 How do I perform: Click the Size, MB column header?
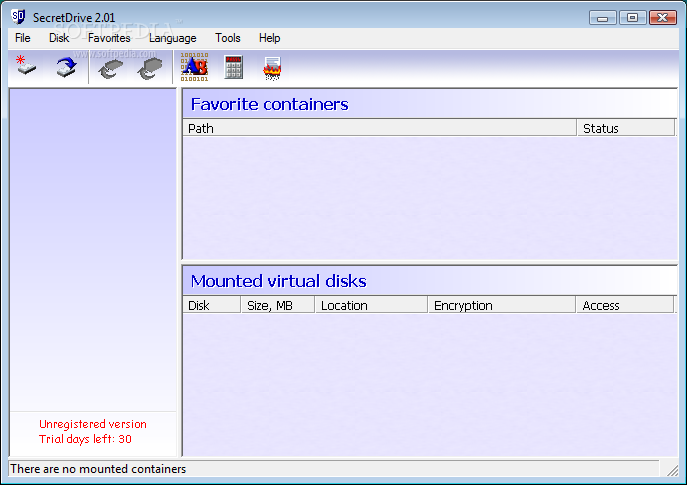pos(278,305)
